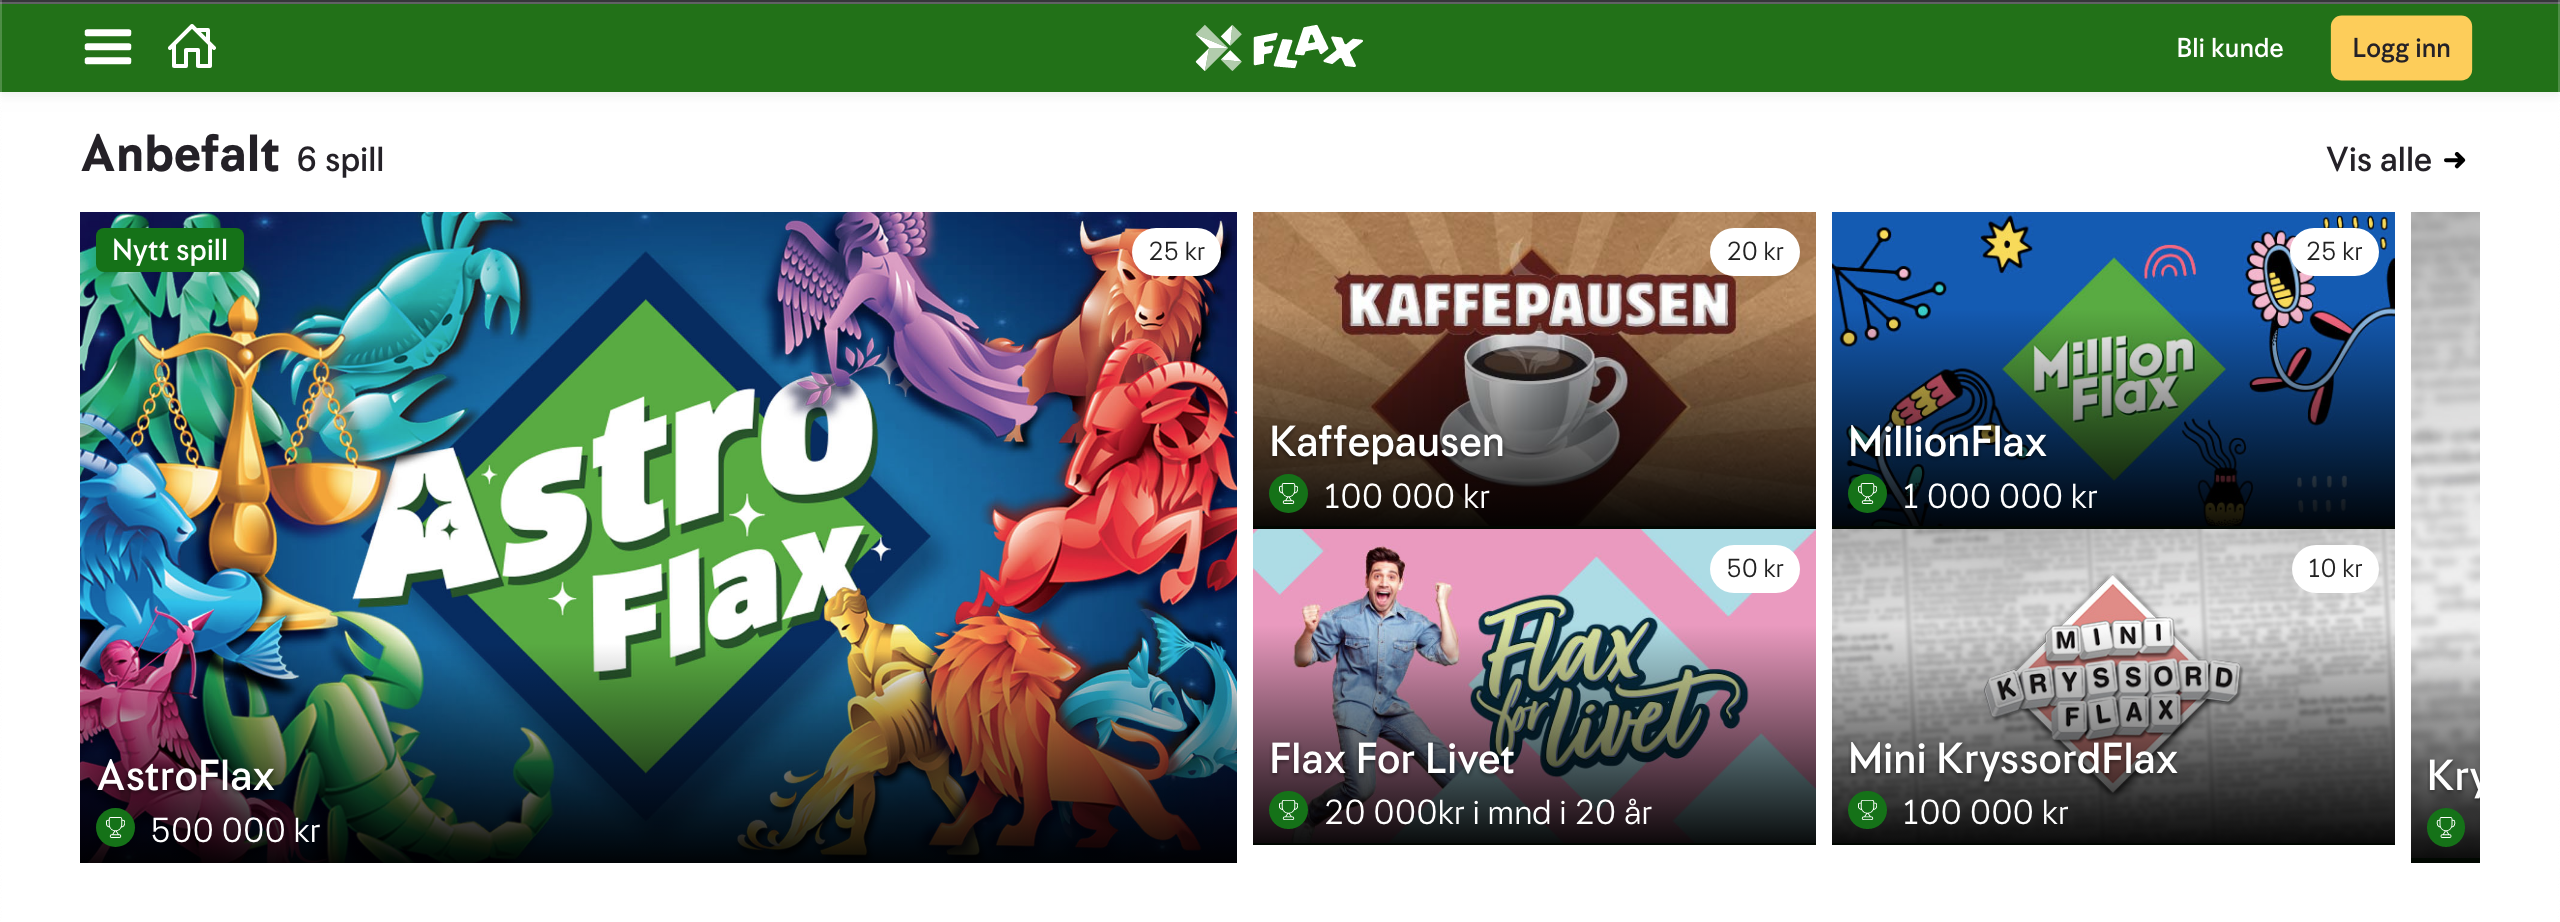Screen dimensions: 2560x922
Task: Click the Nytt spill badge on AstroFlax
Action: click(x=170, y=250)
